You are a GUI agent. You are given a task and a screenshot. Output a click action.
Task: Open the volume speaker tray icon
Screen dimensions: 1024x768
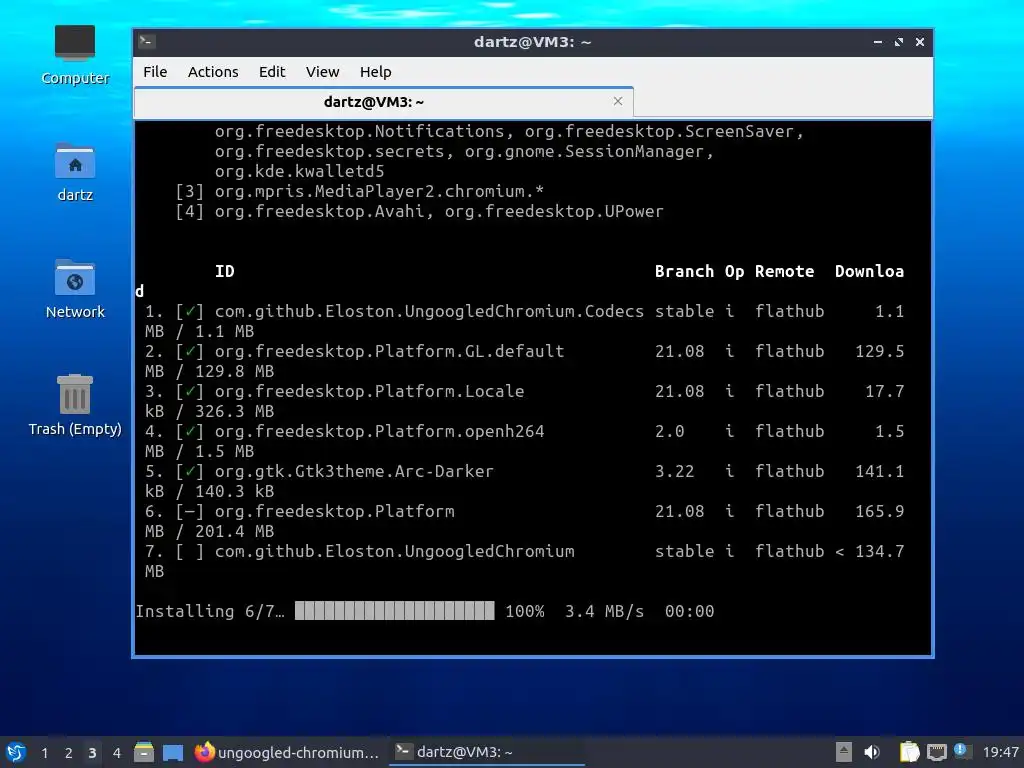872,752
